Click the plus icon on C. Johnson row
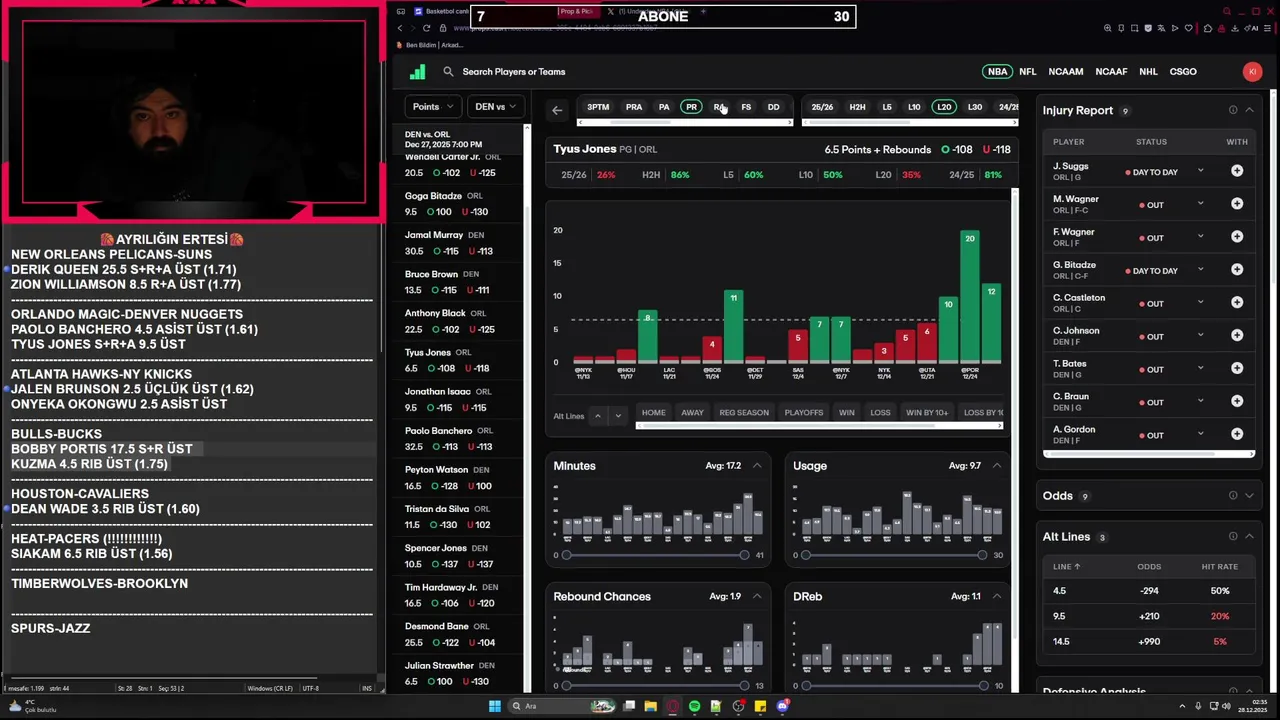1280x720 pixels. [x=1237, y=336]
